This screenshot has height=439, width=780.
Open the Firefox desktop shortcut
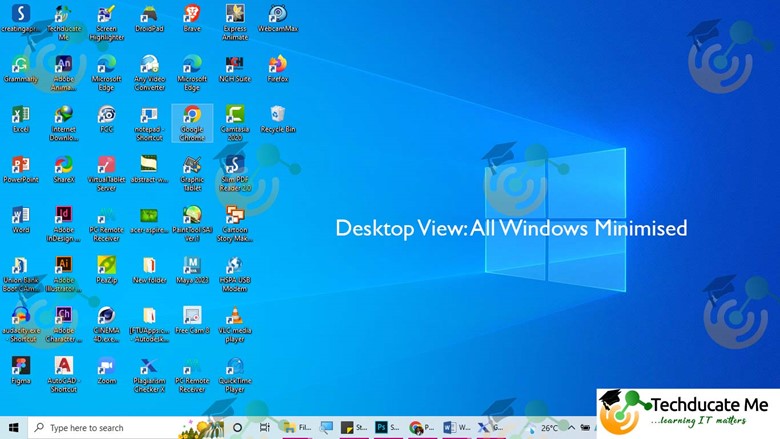pyautogui.click(x=277, y=66)
